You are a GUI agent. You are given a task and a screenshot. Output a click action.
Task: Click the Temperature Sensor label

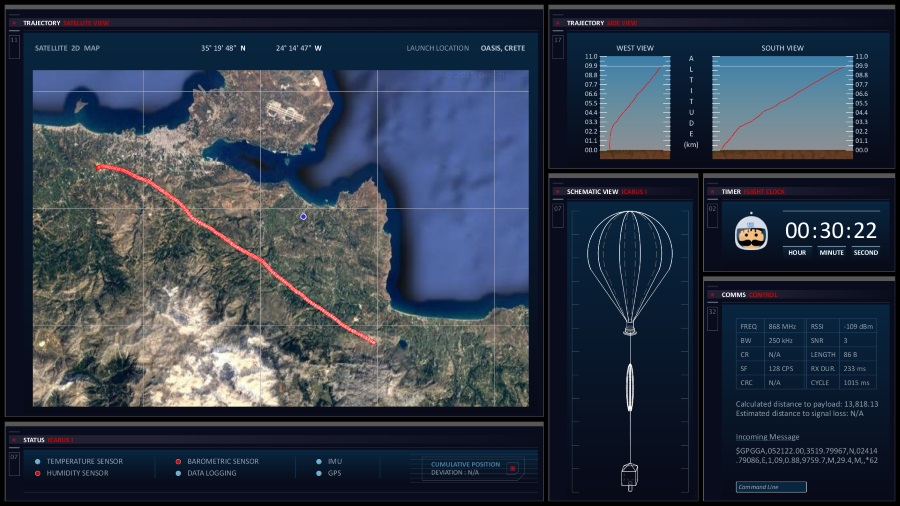85,461
